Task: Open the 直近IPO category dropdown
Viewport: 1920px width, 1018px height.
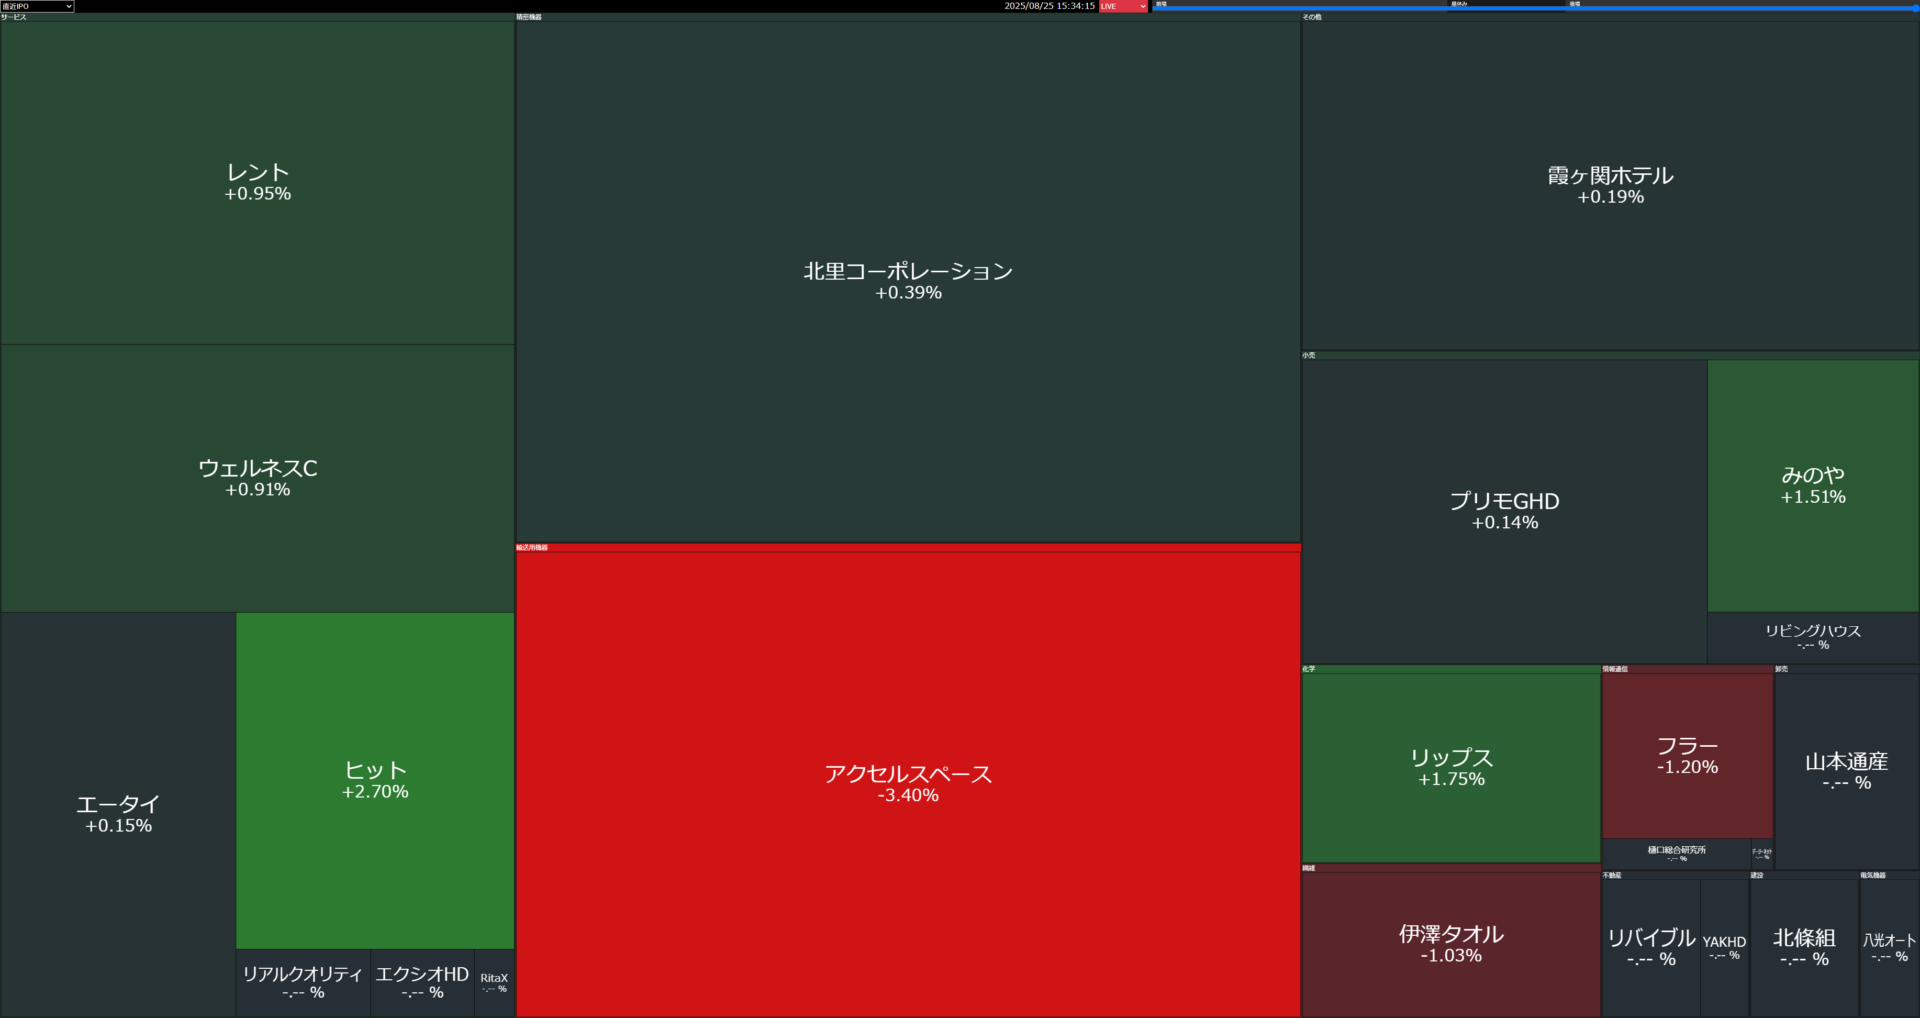Action: coord(37,6)
